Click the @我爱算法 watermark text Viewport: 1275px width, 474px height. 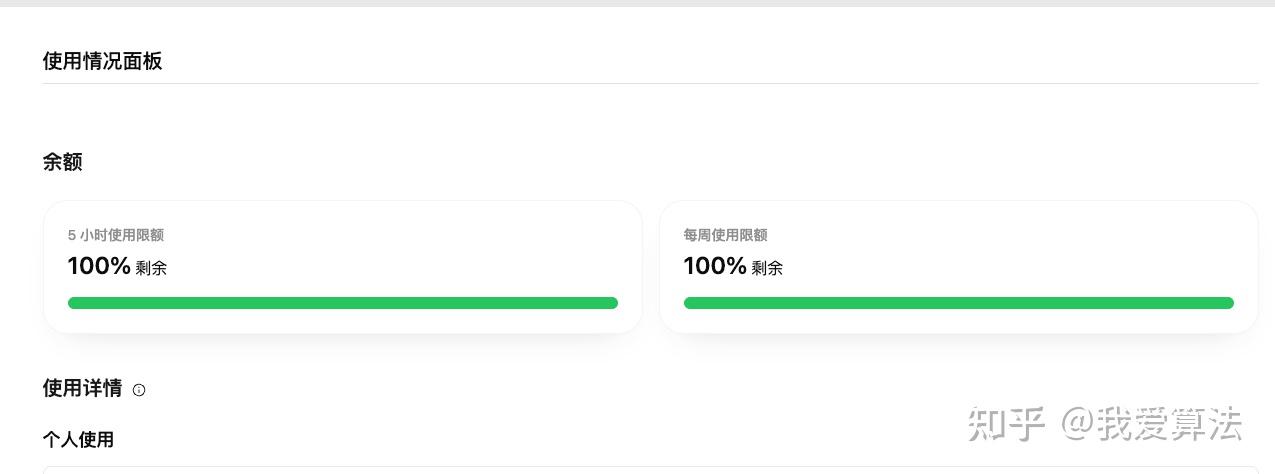point(1150,424)
